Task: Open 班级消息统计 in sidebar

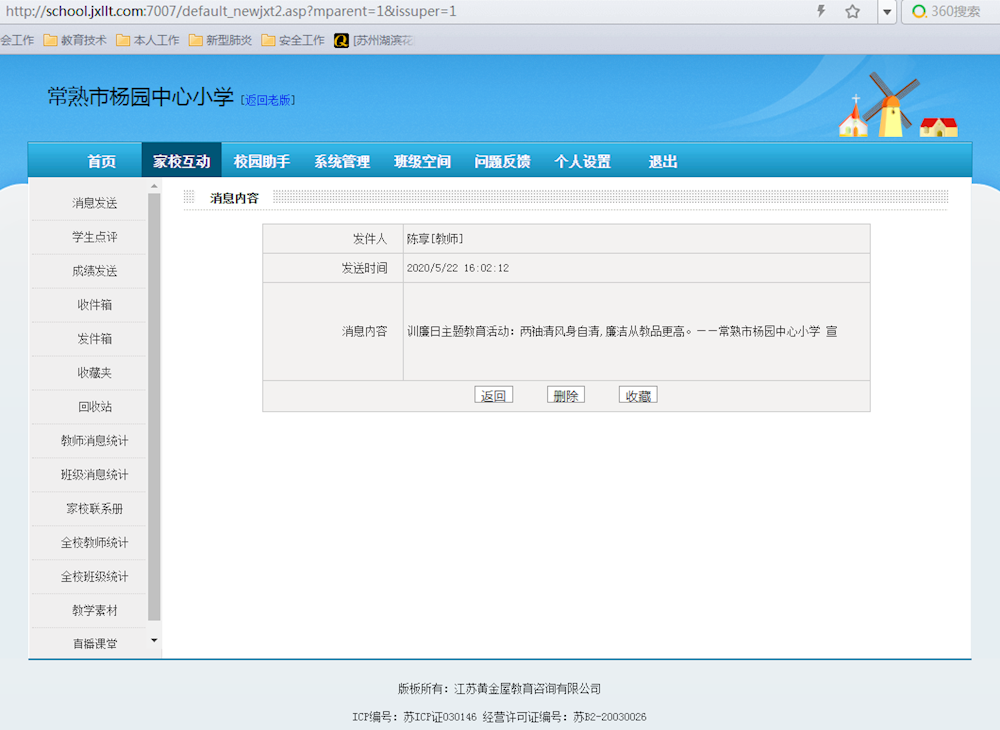Action: [94, 474]
